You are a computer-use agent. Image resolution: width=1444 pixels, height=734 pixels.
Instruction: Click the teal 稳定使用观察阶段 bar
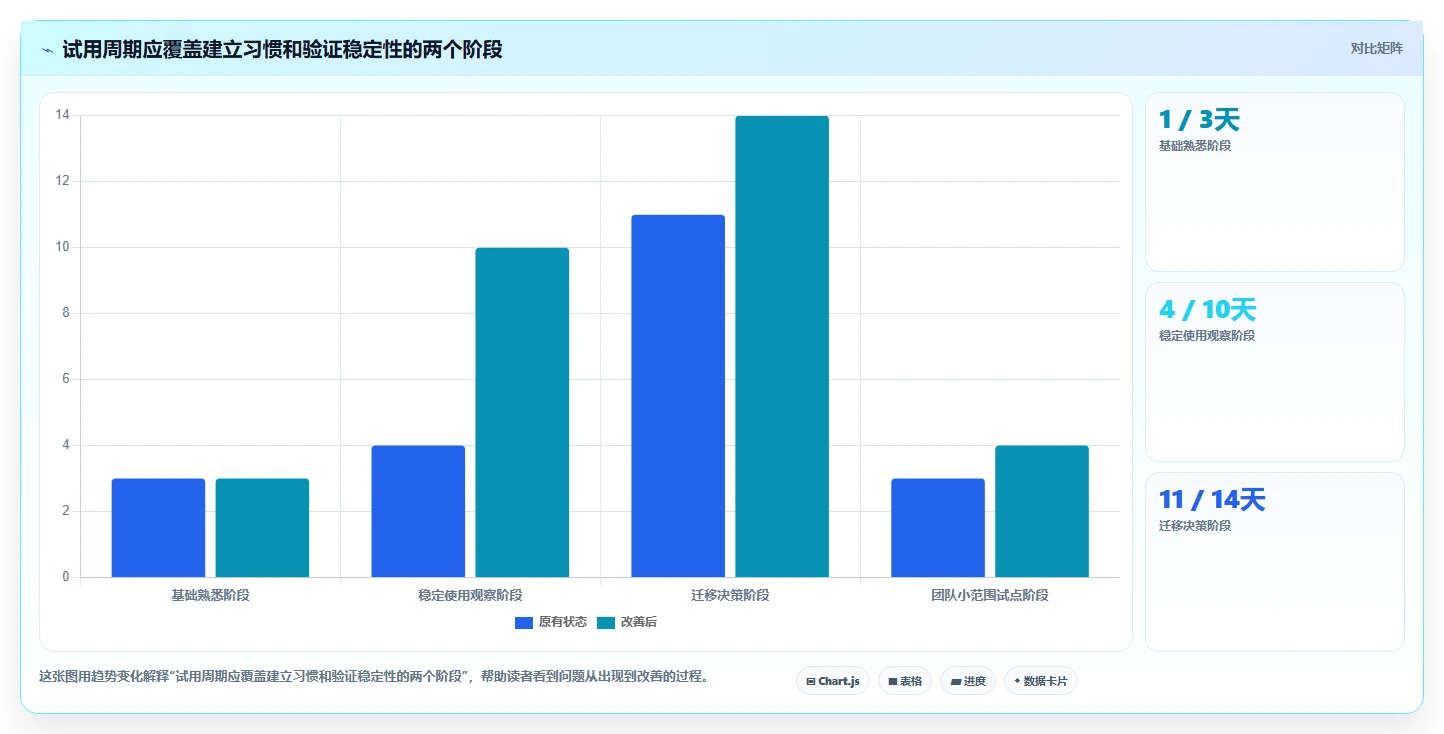point(522,412)
